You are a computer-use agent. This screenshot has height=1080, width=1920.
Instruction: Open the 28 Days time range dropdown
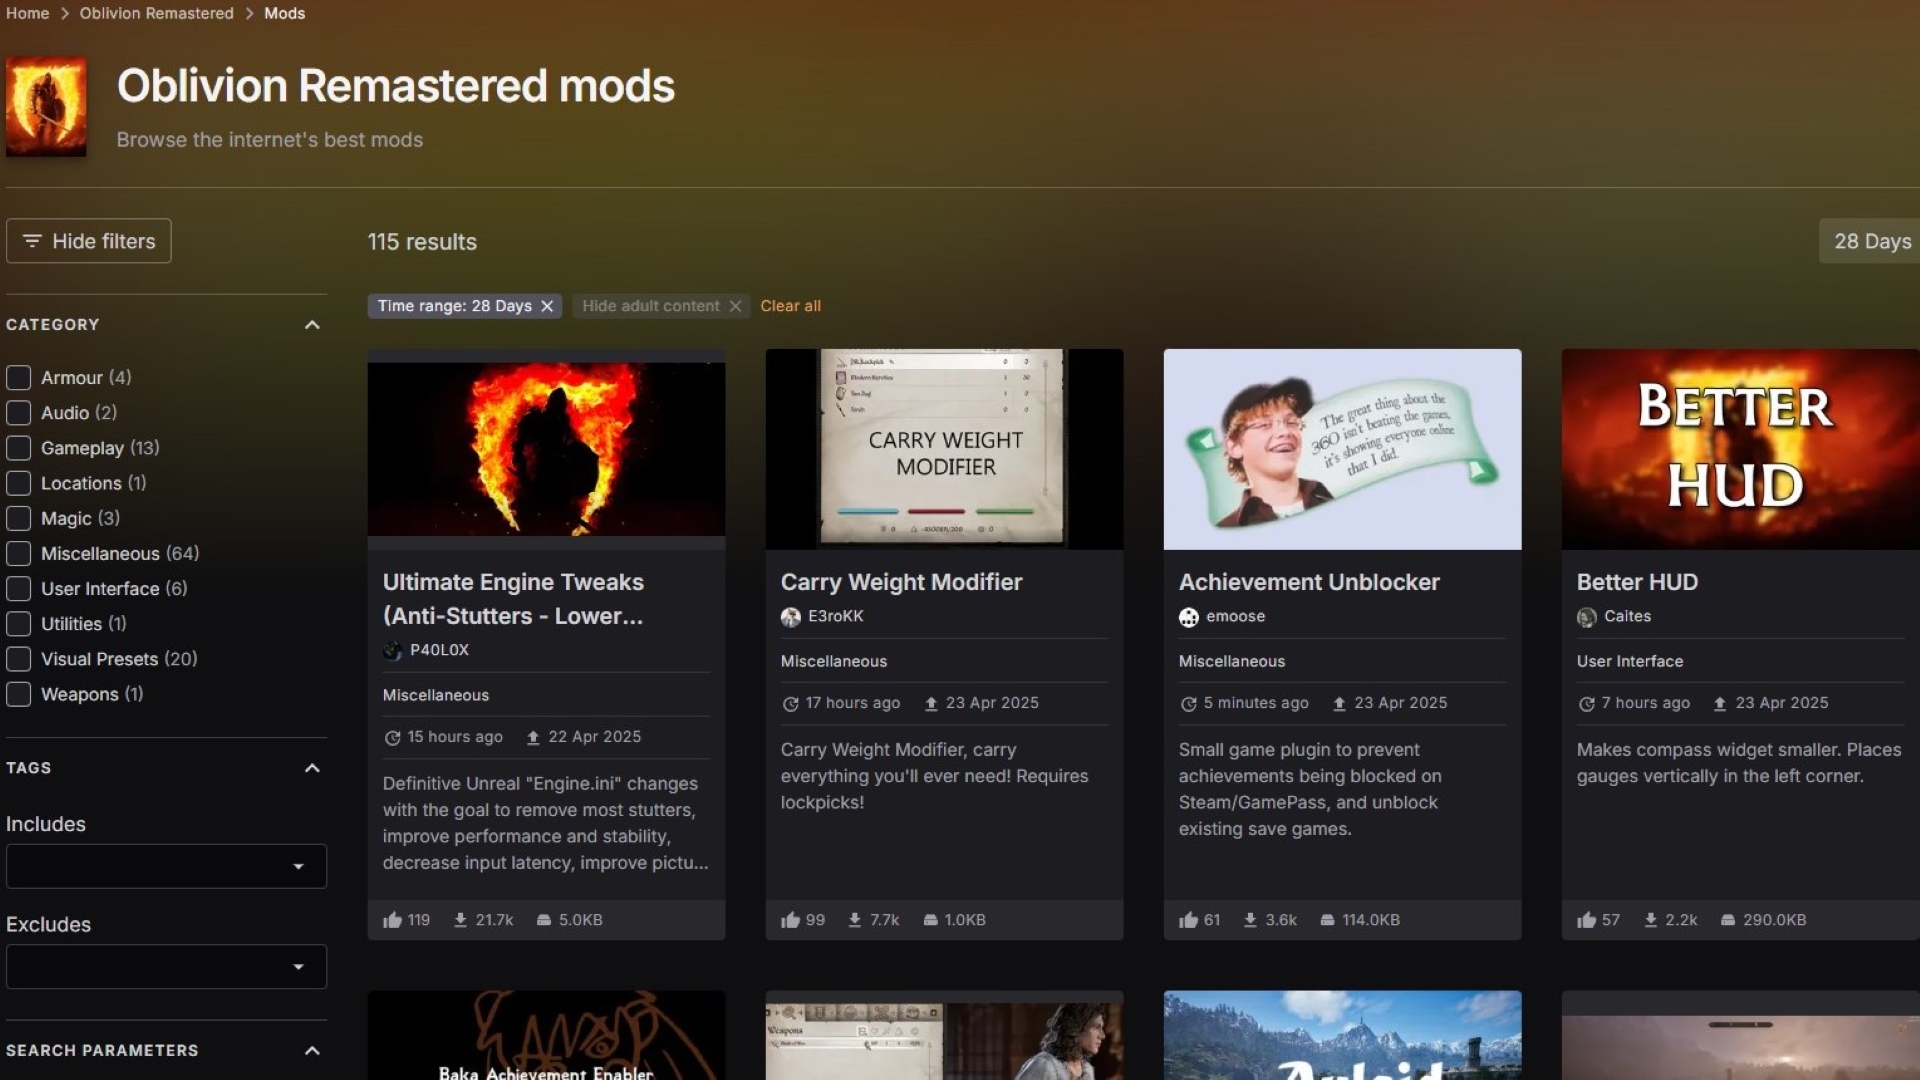tap(1870, 241)
